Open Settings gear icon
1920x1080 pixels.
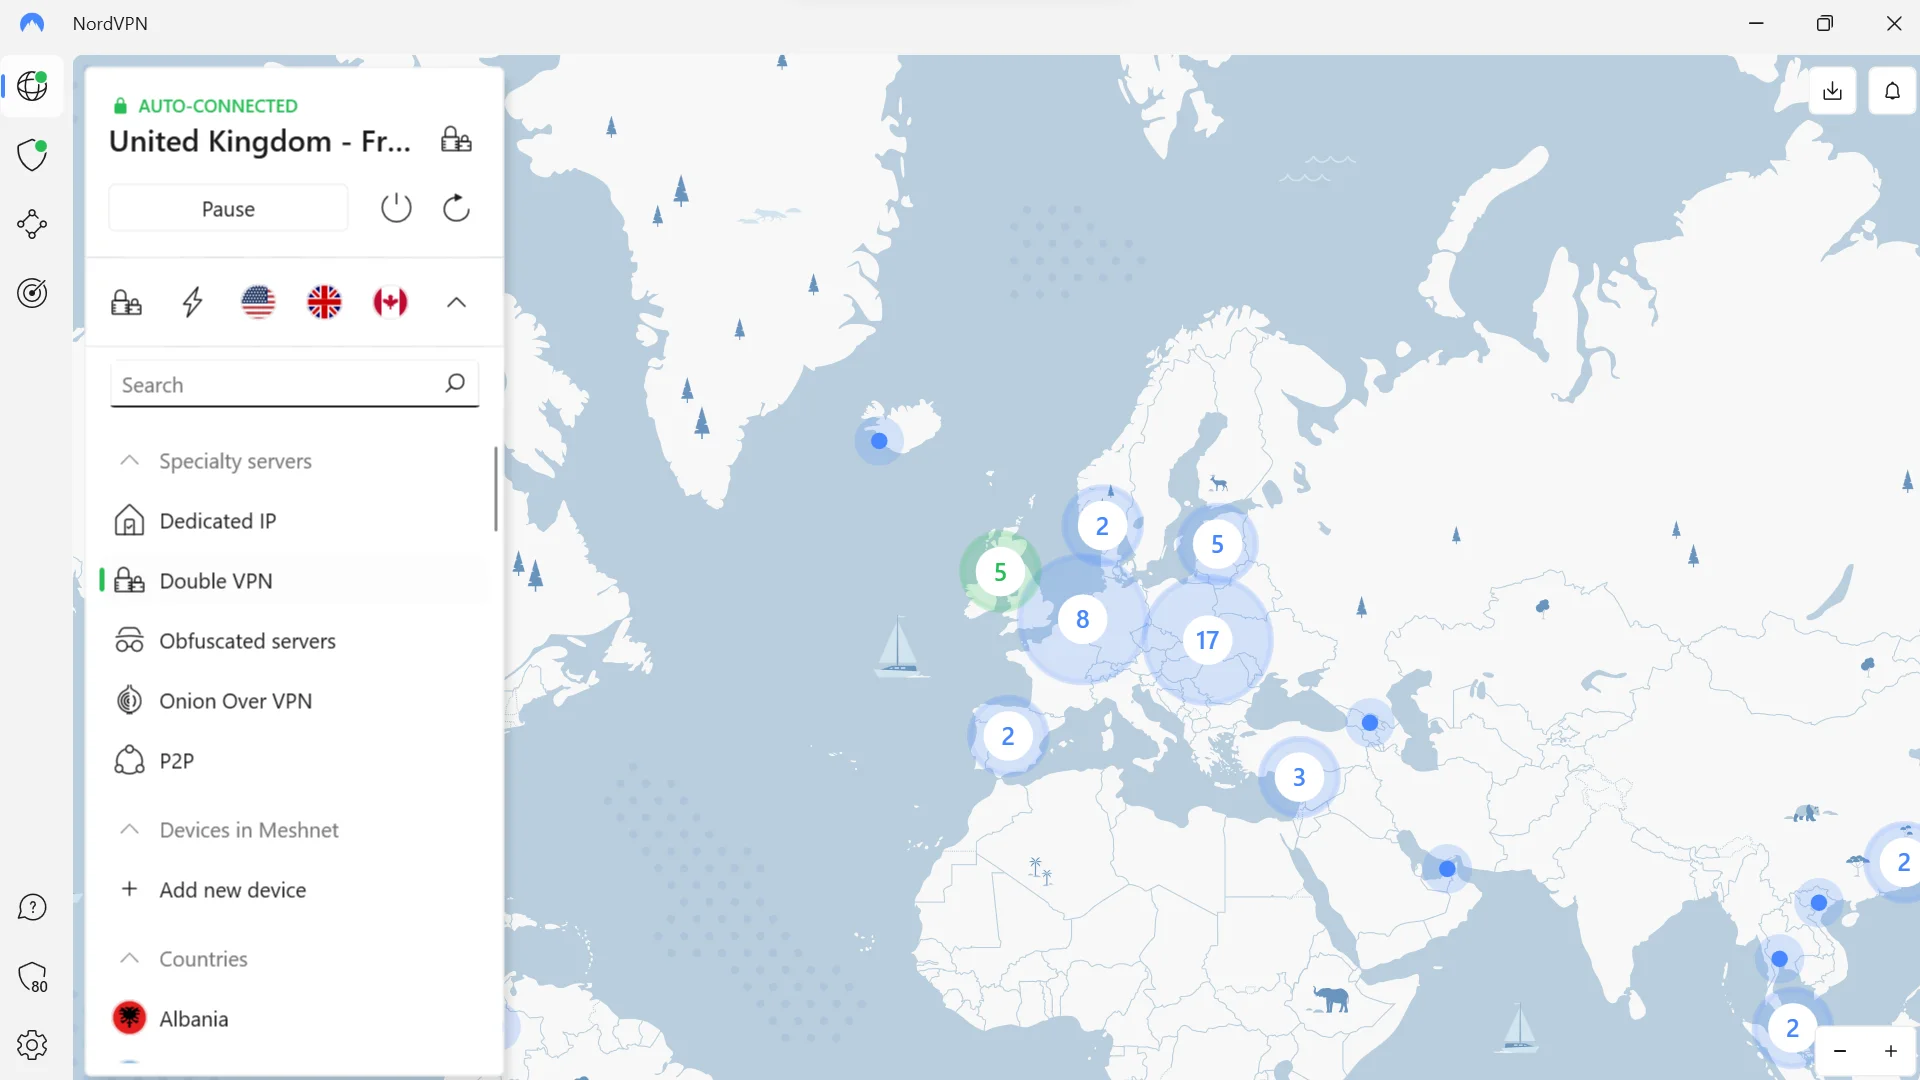32,1045
